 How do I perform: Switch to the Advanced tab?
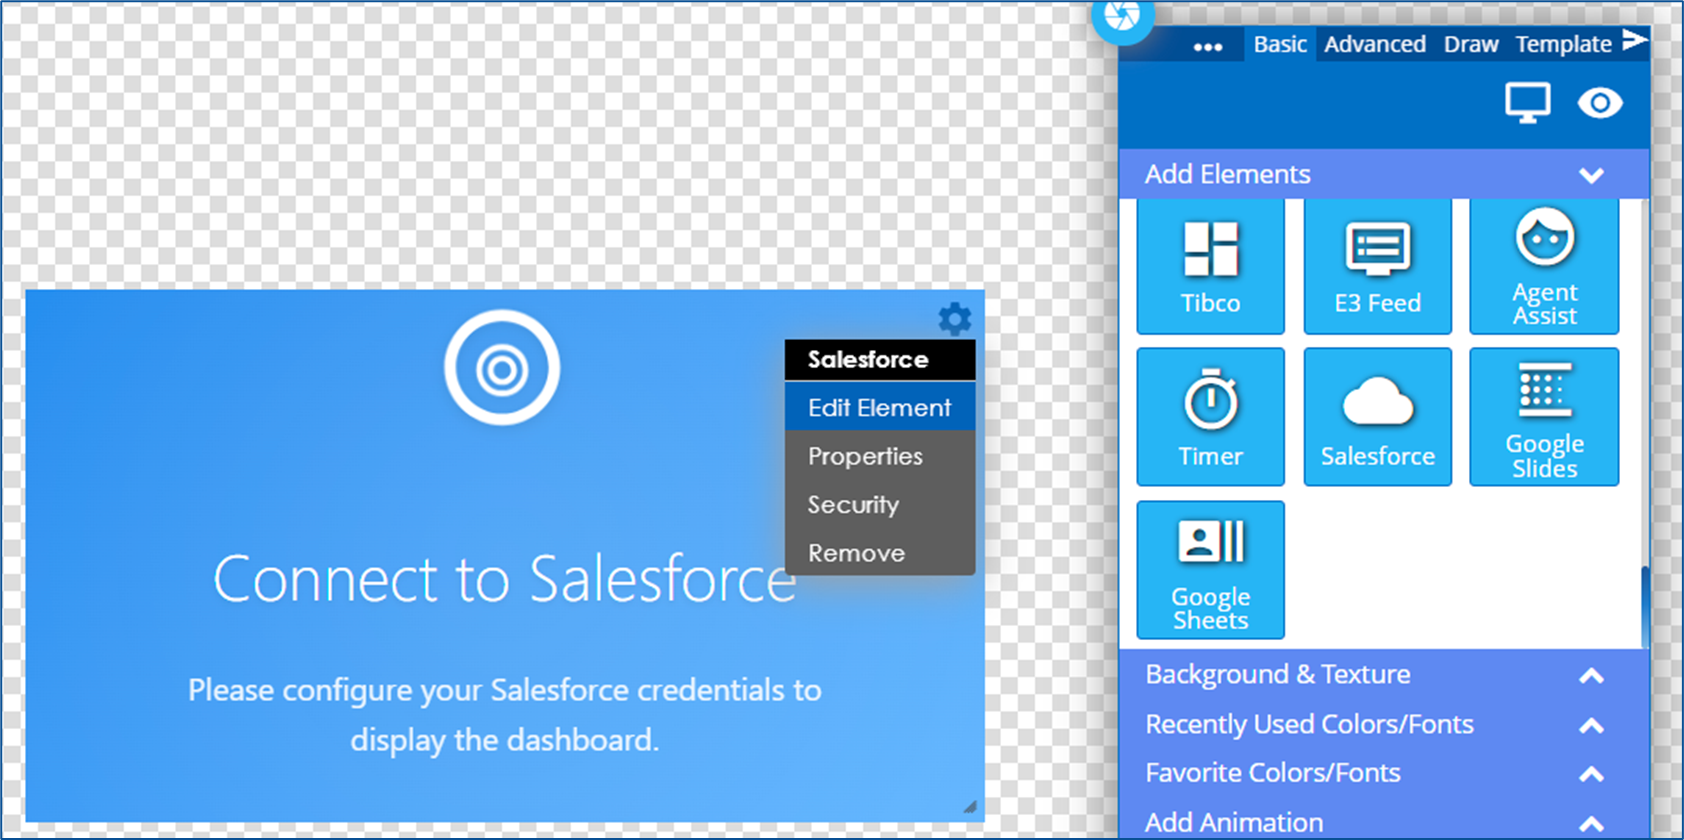coord(1375,44)
